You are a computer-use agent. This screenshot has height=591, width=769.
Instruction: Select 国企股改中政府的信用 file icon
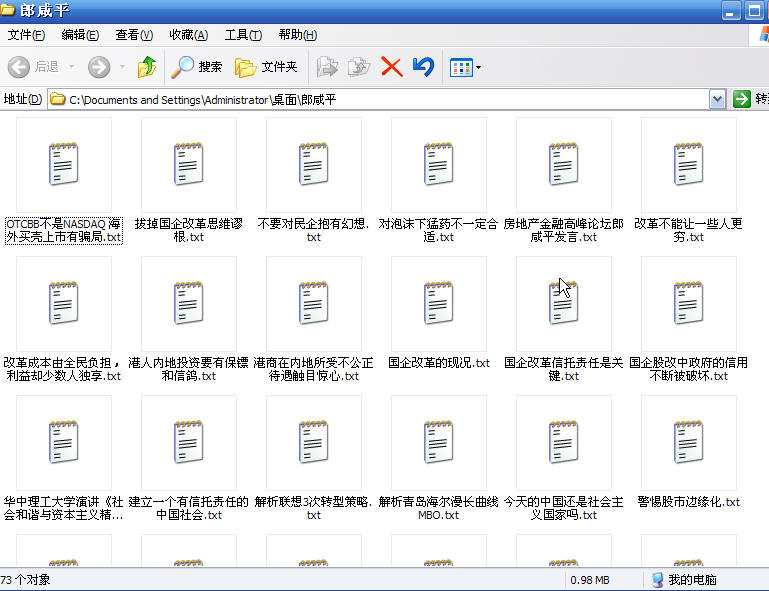pos(689,303)
